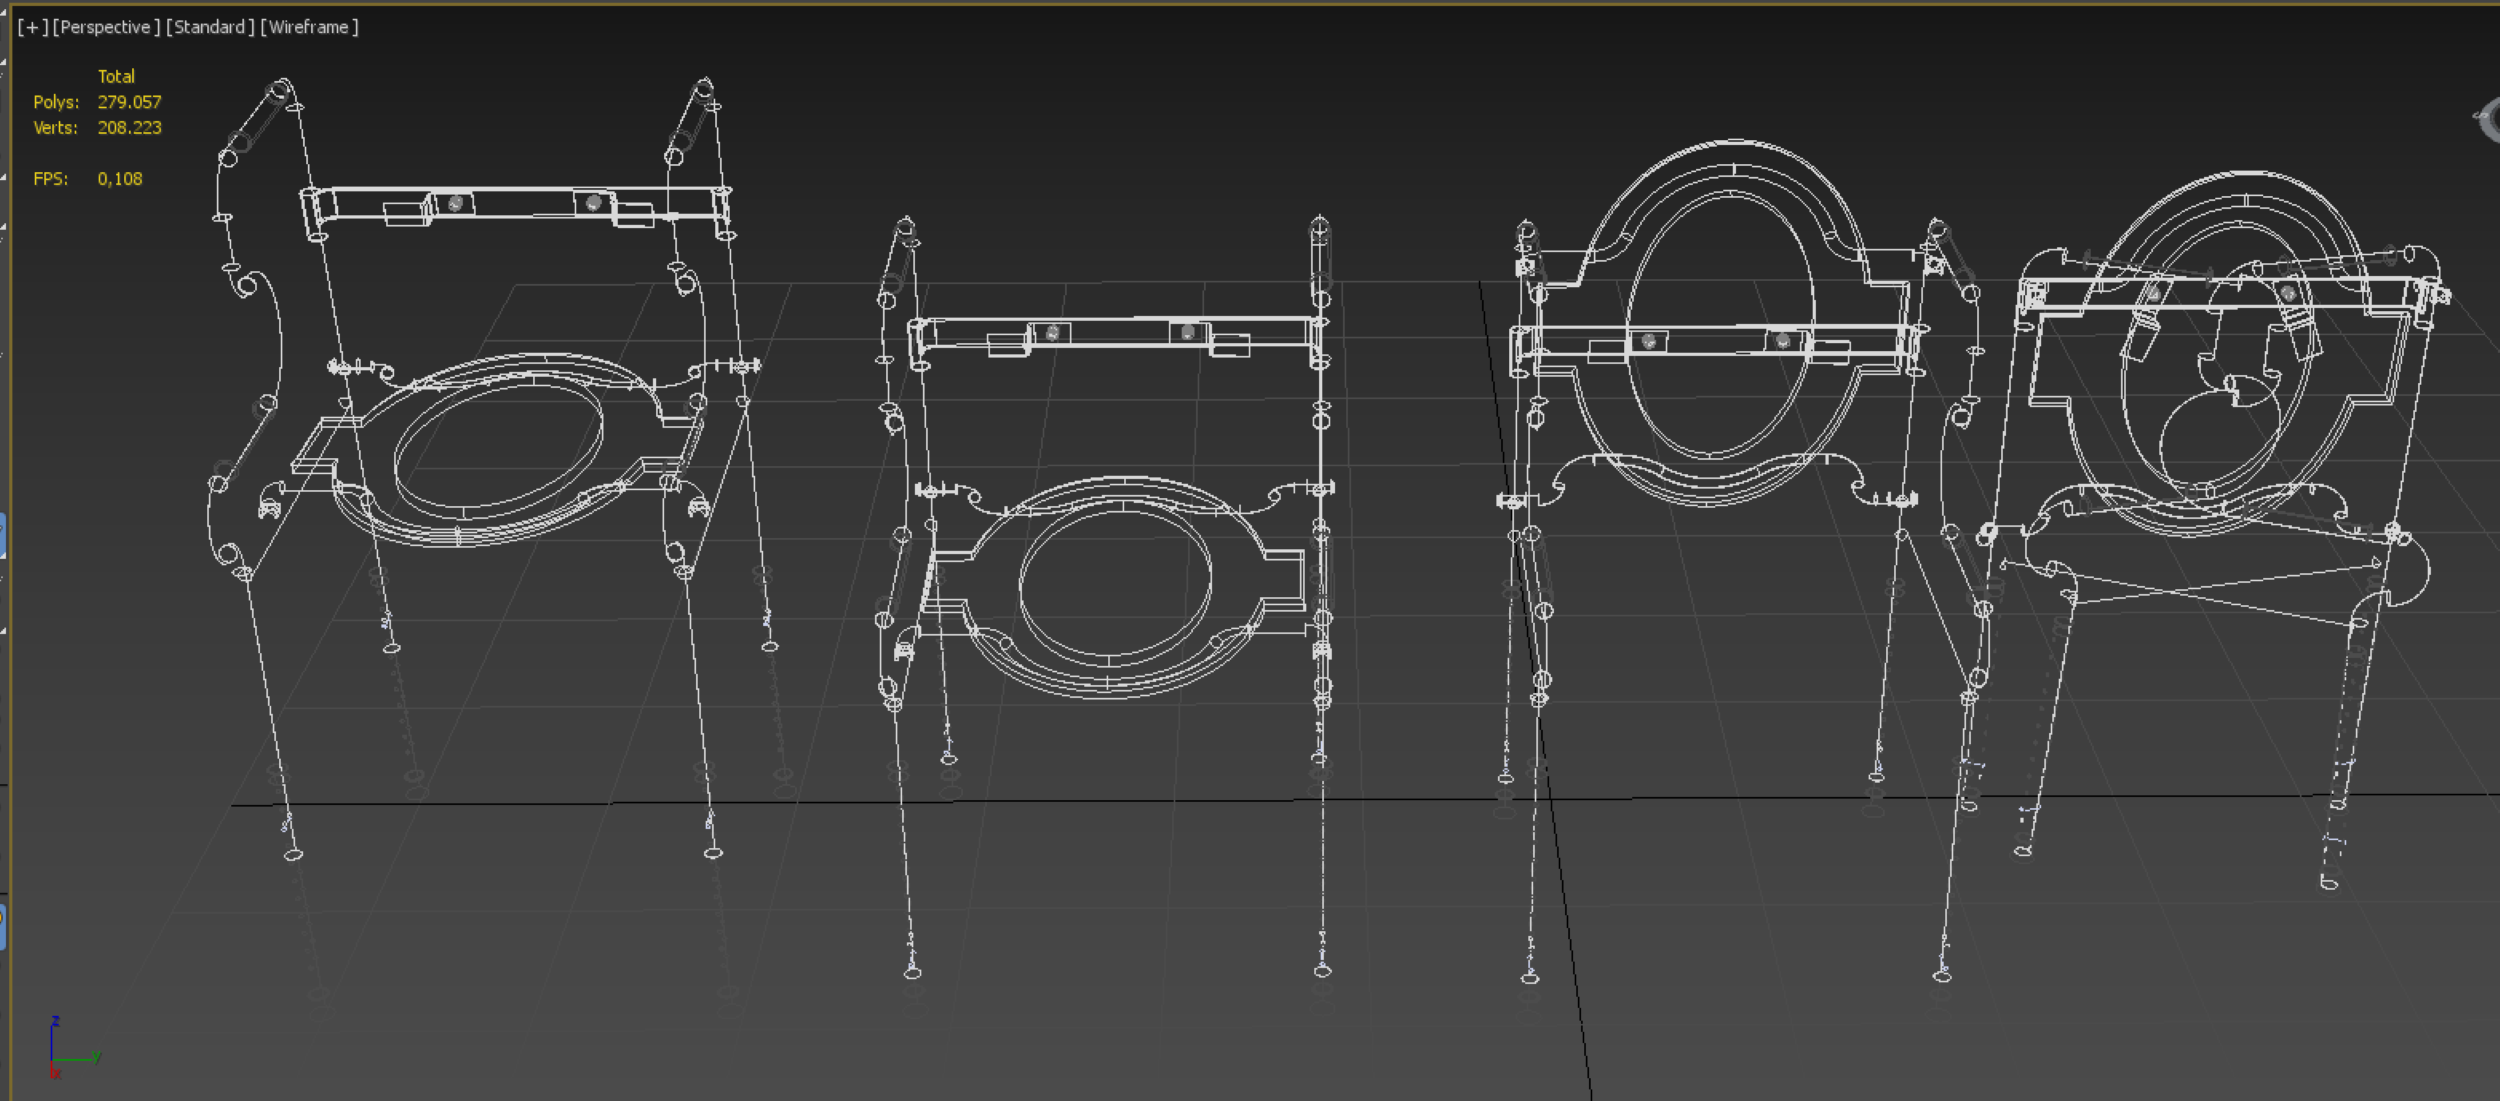The image size is (2500, 1101).
Task: Select the leftmost chair's top rail bar
Action: [520, 190]
